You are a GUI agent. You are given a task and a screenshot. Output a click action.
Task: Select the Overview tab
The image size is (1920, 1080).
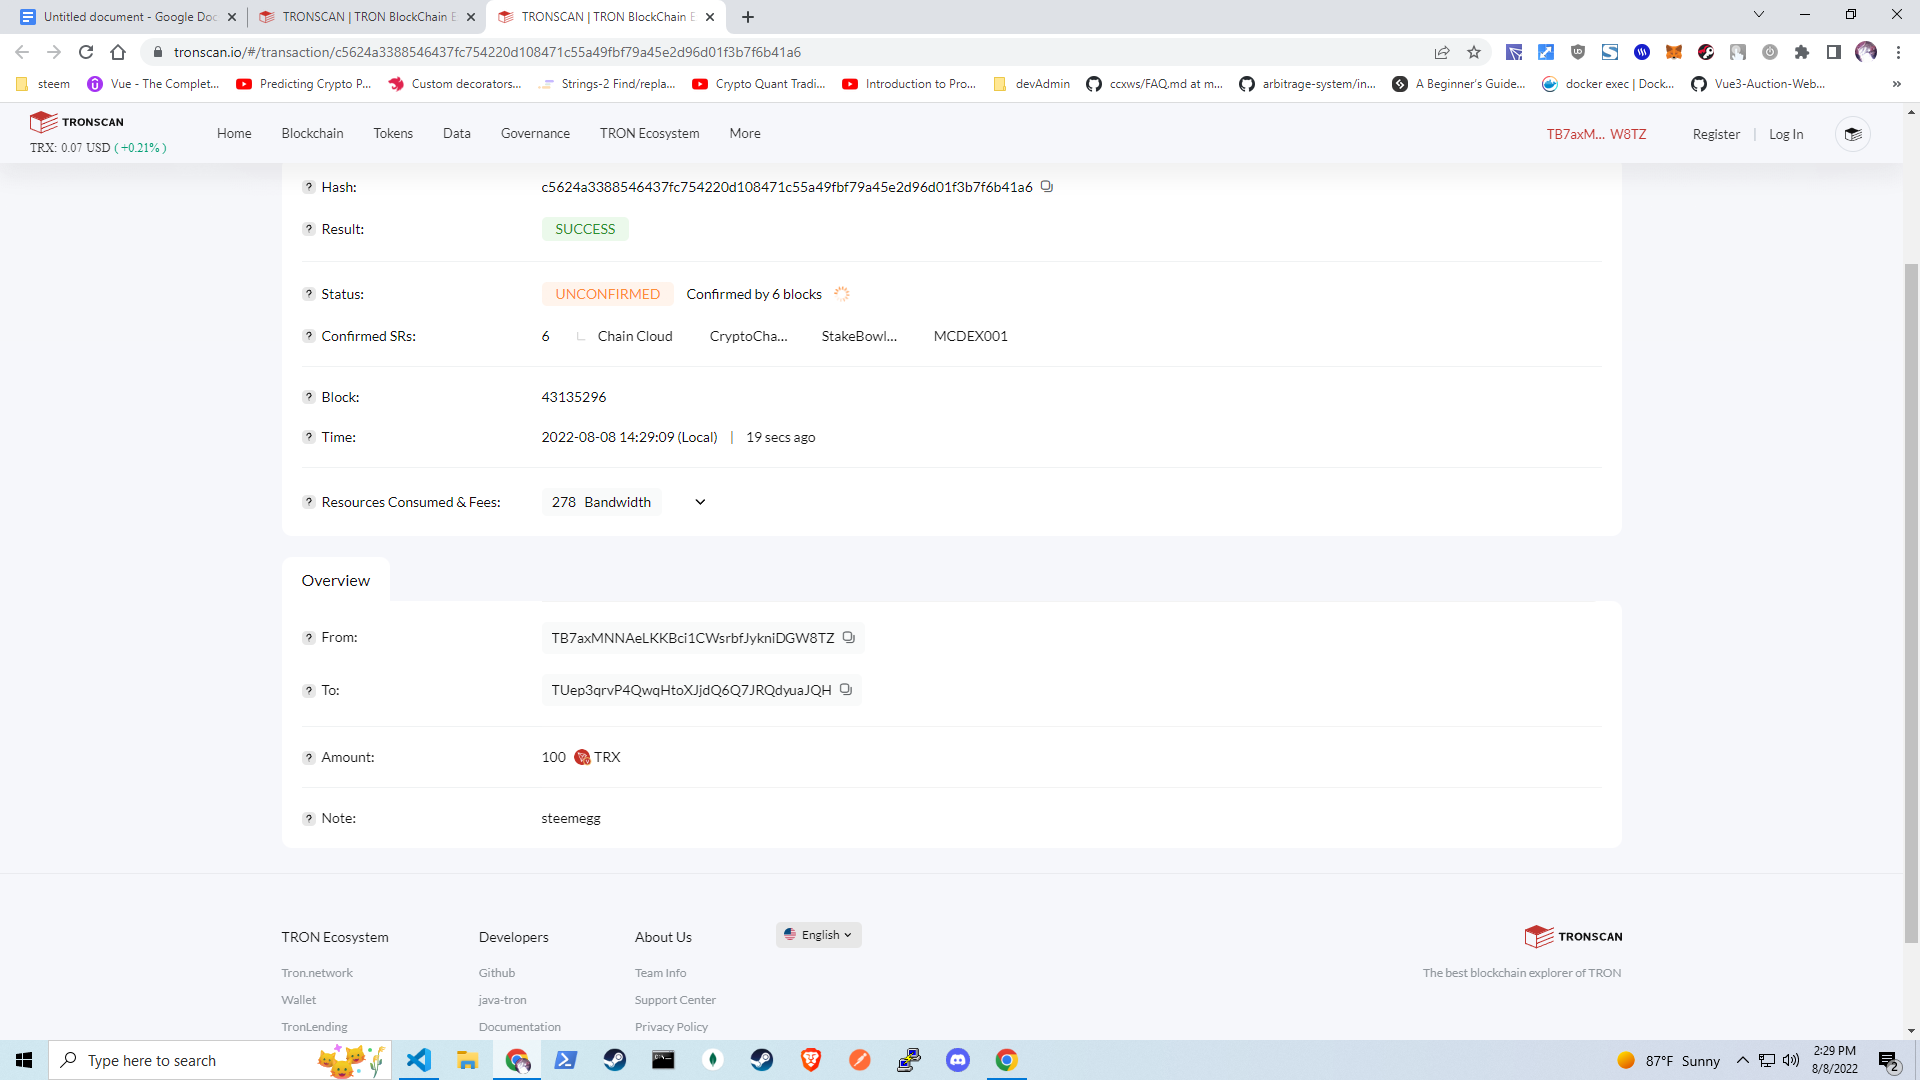click(x=336, y=580)
